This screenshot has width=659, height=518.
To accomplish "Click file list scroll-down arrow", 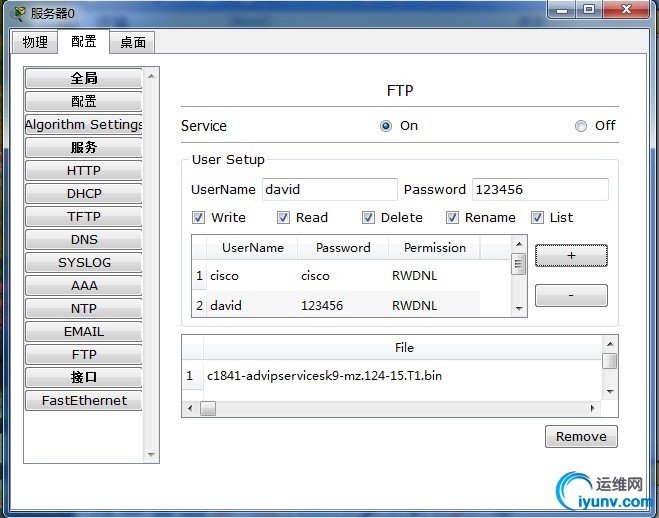I will point(610,392).
